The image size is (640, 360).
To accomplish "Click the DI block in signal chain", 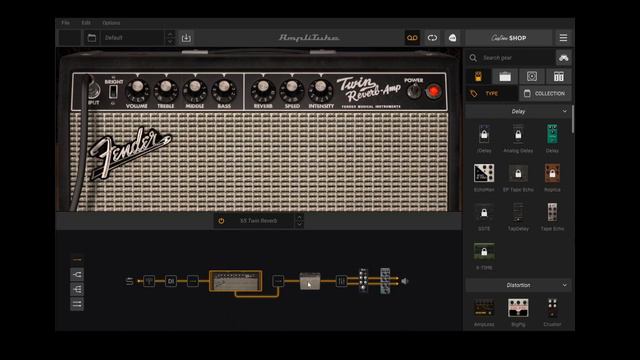I will click(x=171, y=281).
